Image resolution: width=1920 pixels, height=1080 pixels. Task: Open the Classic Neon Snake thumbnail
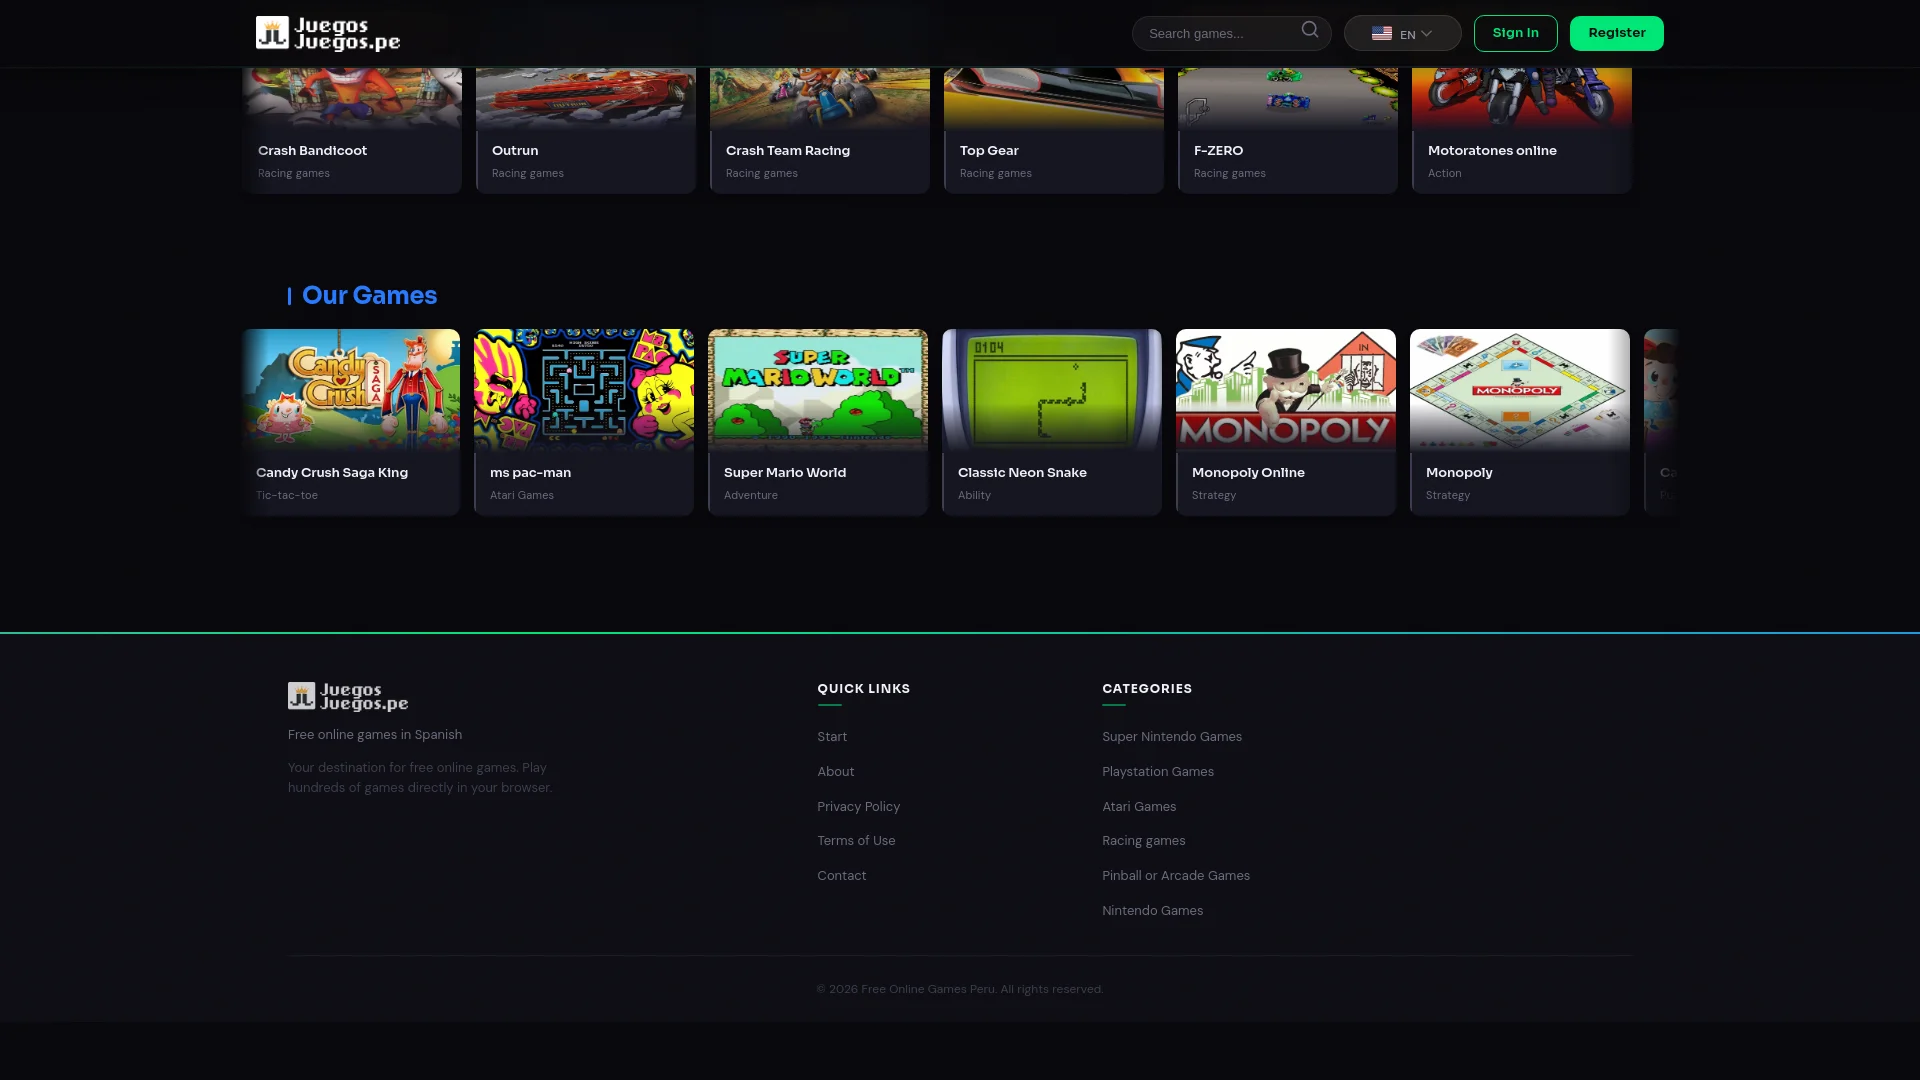(1052, 389)
